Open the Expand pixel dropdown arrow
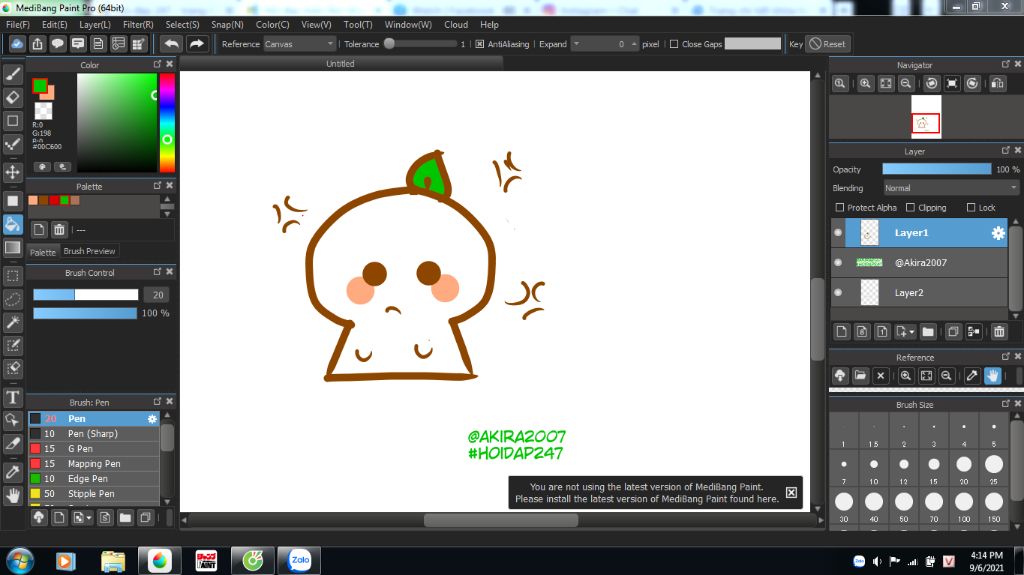 coord(576,44)
